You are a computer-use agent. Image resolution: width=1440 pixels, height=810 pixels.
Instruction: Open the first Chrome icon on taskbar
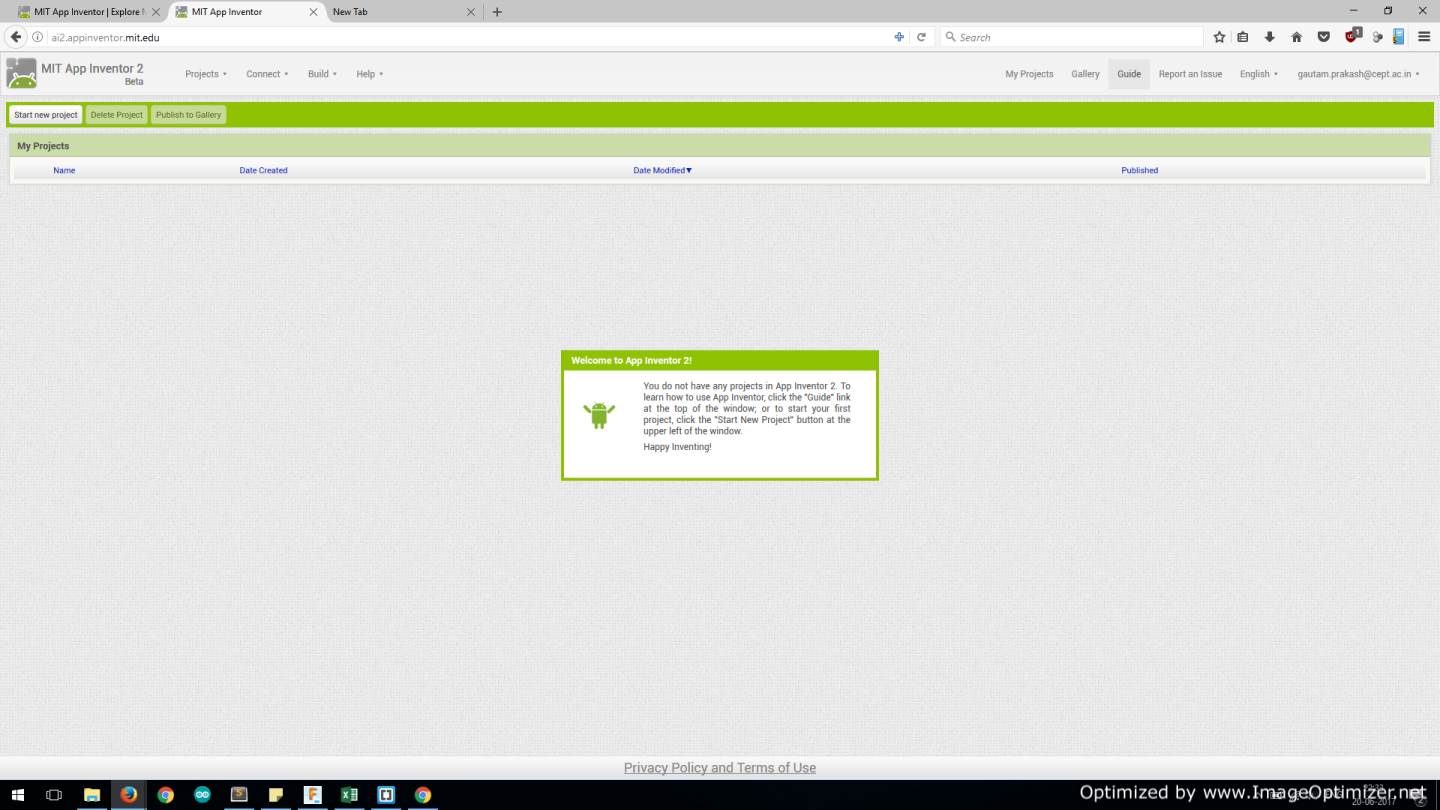tap(165, 795)
